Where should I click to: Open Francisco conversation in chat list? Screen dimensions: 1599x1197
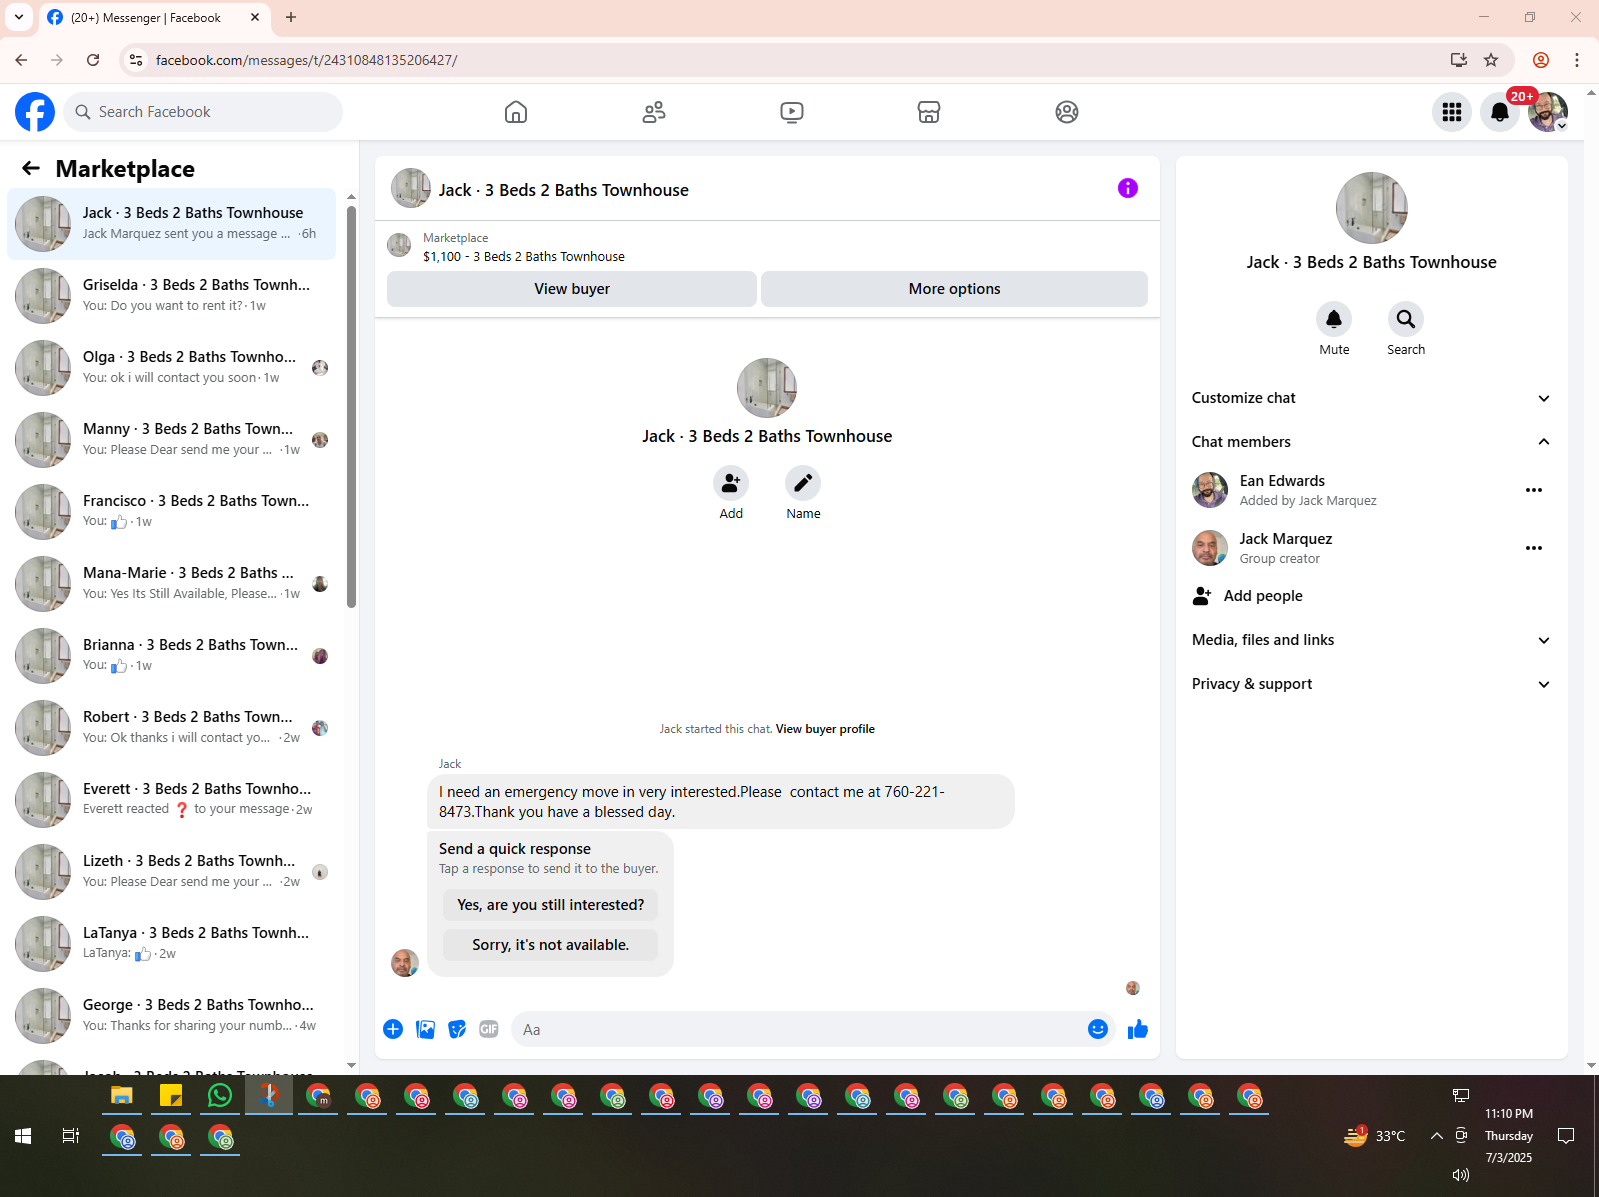point(172,512)
